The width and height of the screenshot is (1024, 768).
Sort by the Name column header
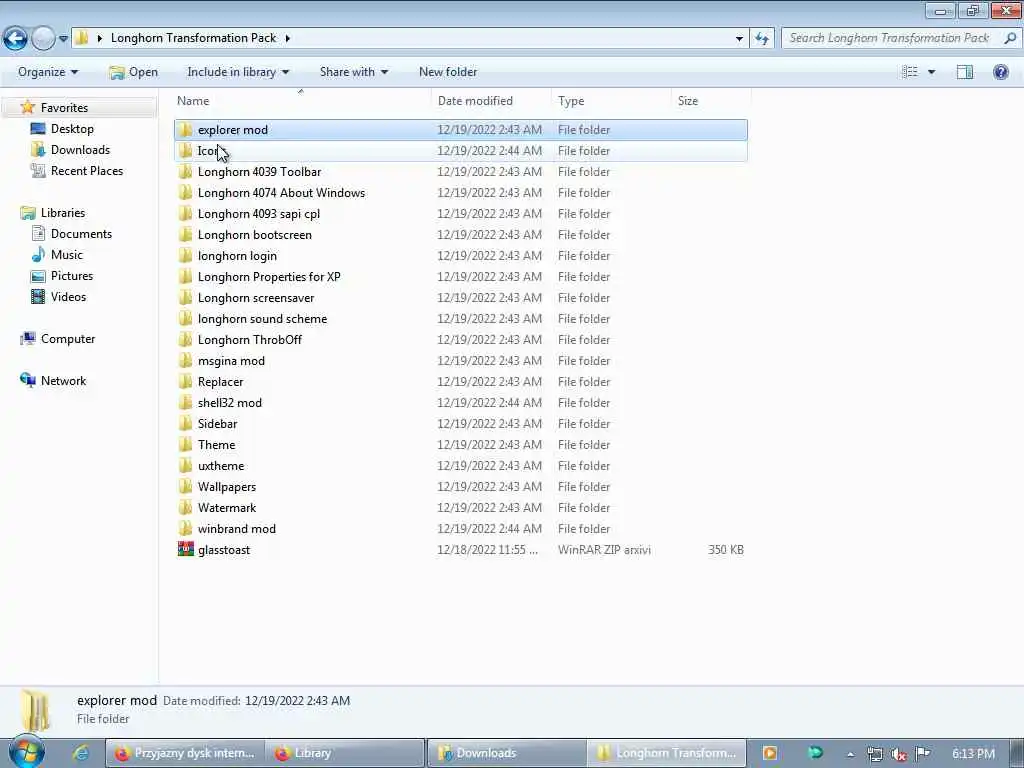pyautogui.click(x=302, y=101)
